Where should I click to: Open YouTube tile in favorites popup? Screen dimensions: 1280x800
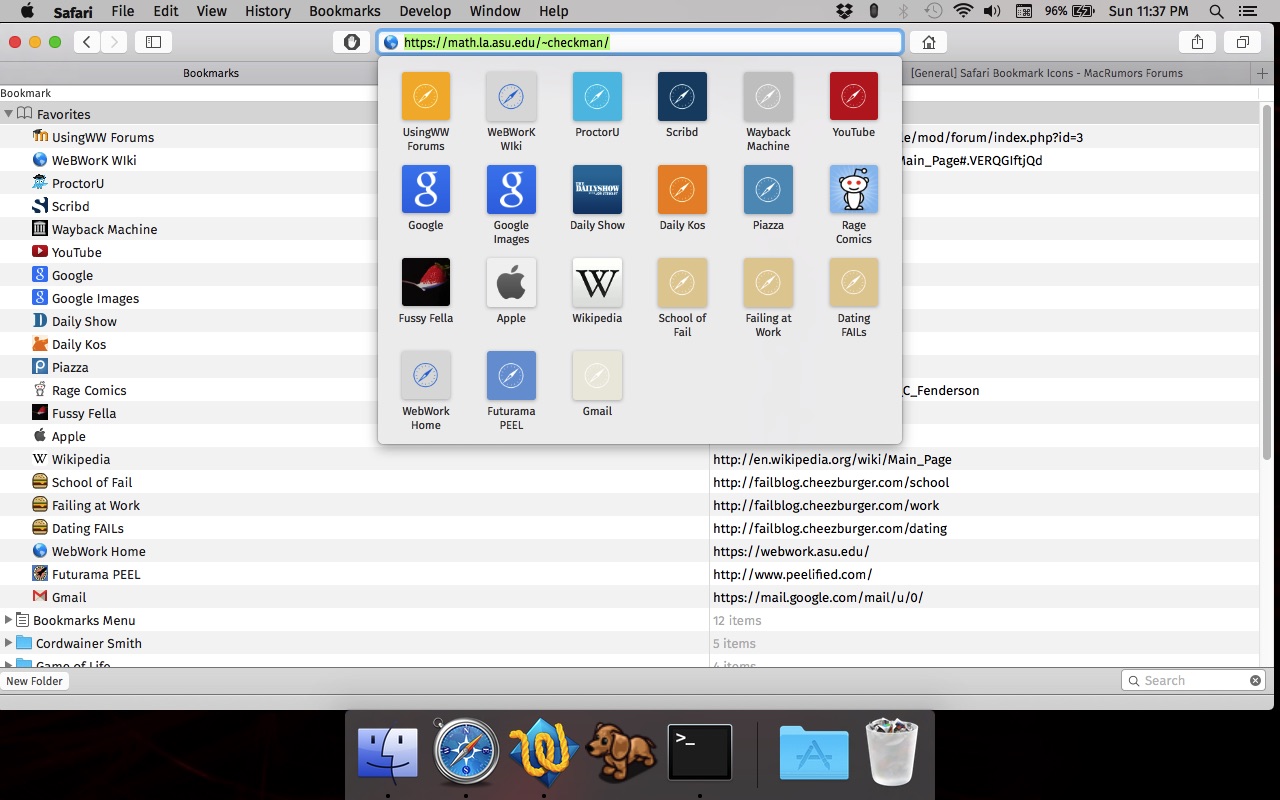tap(854, 97)
